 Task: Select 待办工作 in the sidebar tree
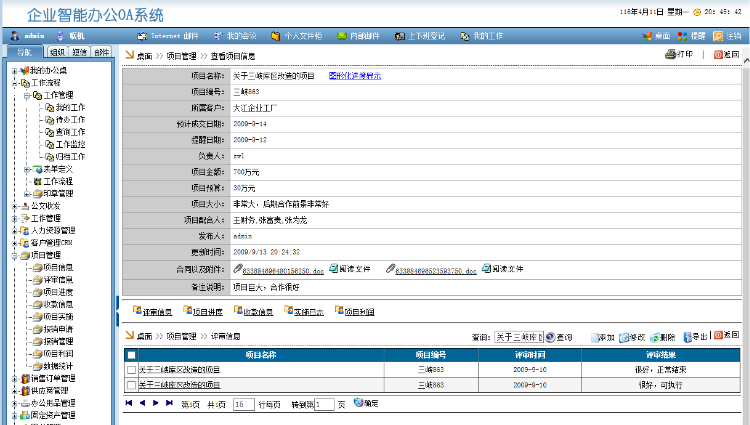point(70,120)
